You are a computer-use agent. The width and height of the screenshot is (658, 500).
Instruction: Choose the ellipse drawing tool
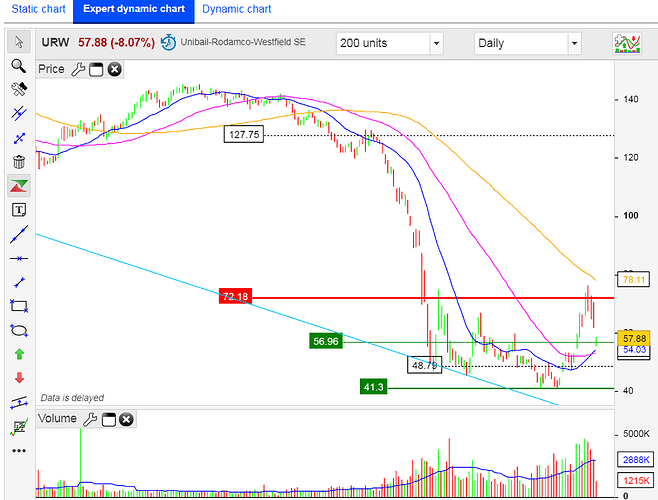pos(18,330)
